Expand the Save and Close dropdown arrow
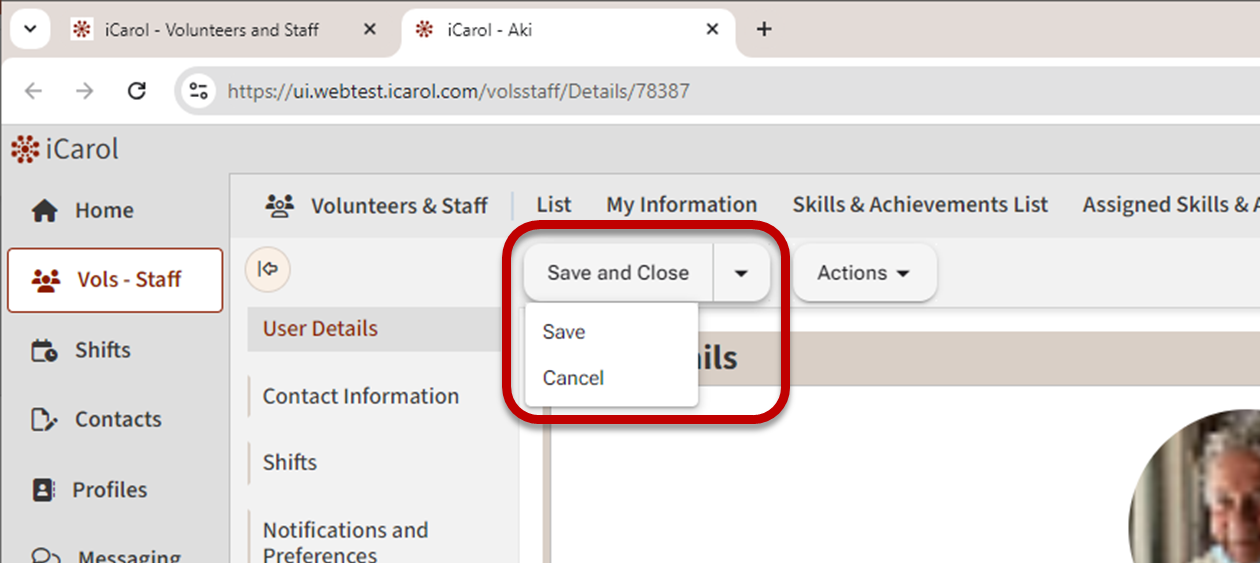Image resolution: width=1260 pixels, height=563 pixels. pos(741,273)
